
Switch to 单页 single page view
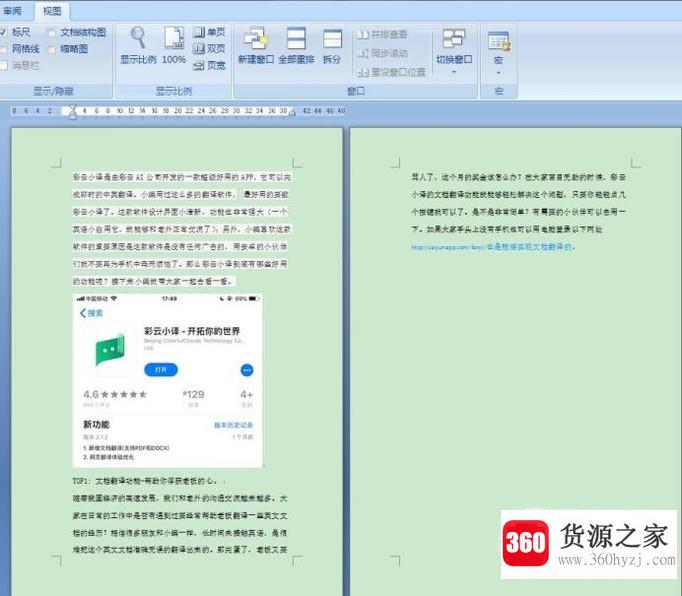point(209,32)
